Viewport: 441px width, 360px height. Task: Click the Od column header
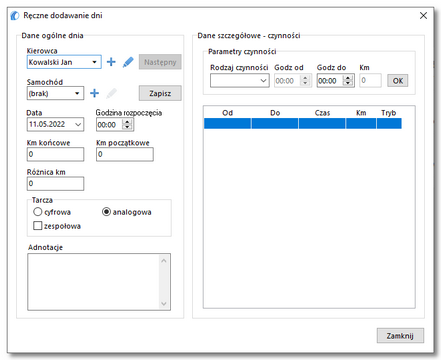(x=227, y=113)
